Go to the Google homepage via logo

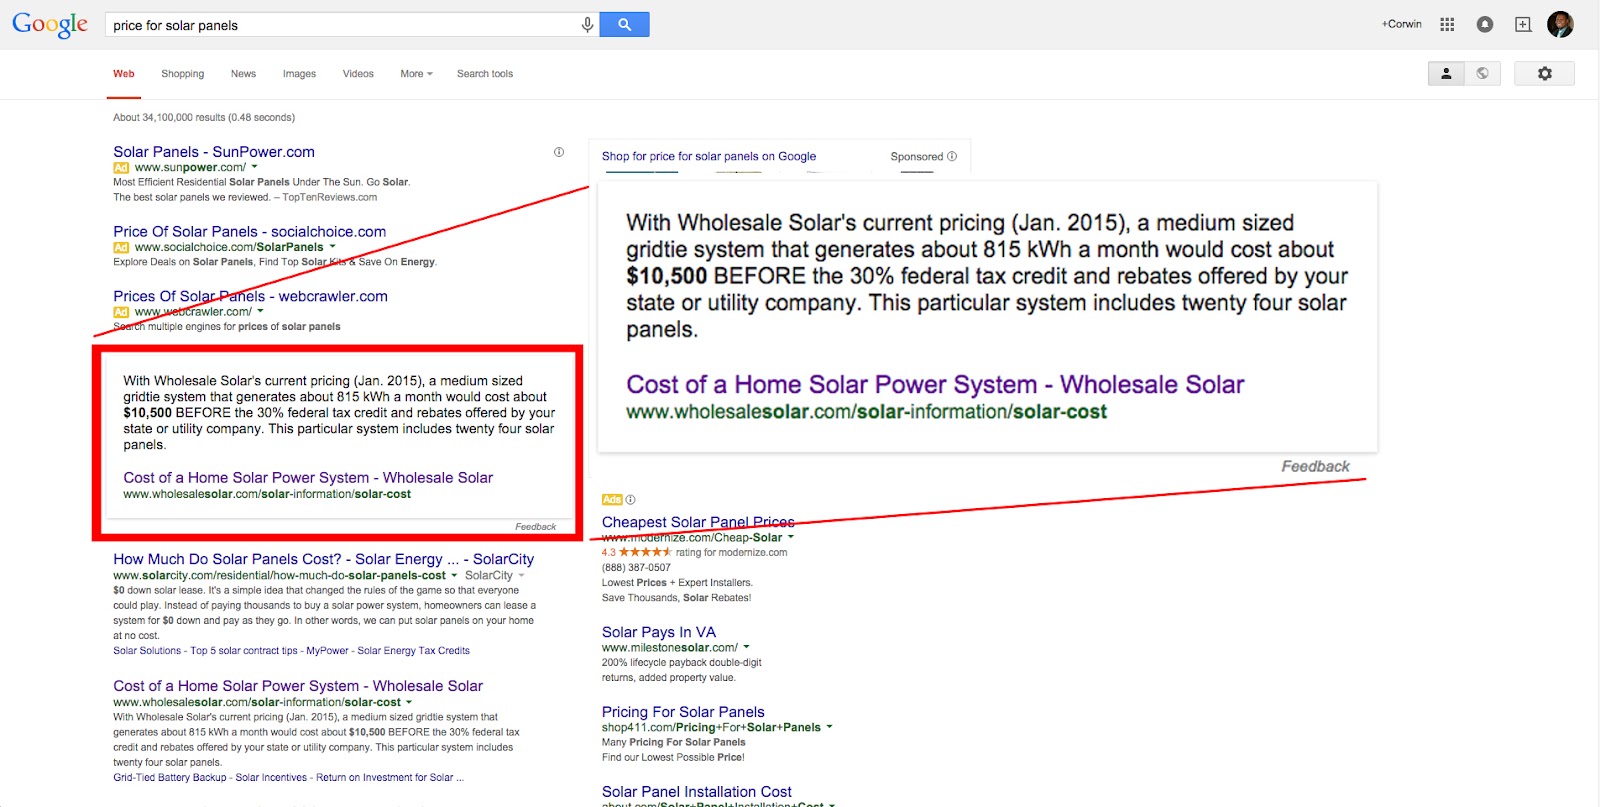pos(50,25)
